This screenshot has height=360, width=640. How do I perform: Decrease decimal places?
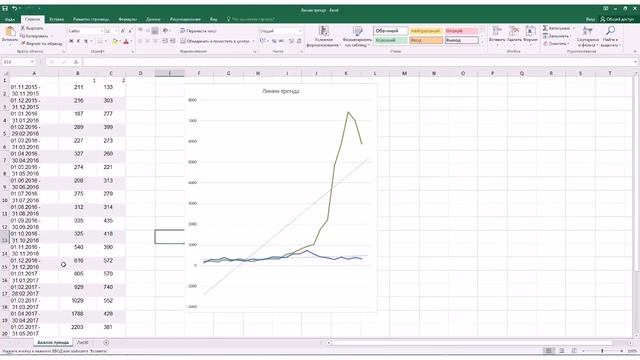[299, 41]
